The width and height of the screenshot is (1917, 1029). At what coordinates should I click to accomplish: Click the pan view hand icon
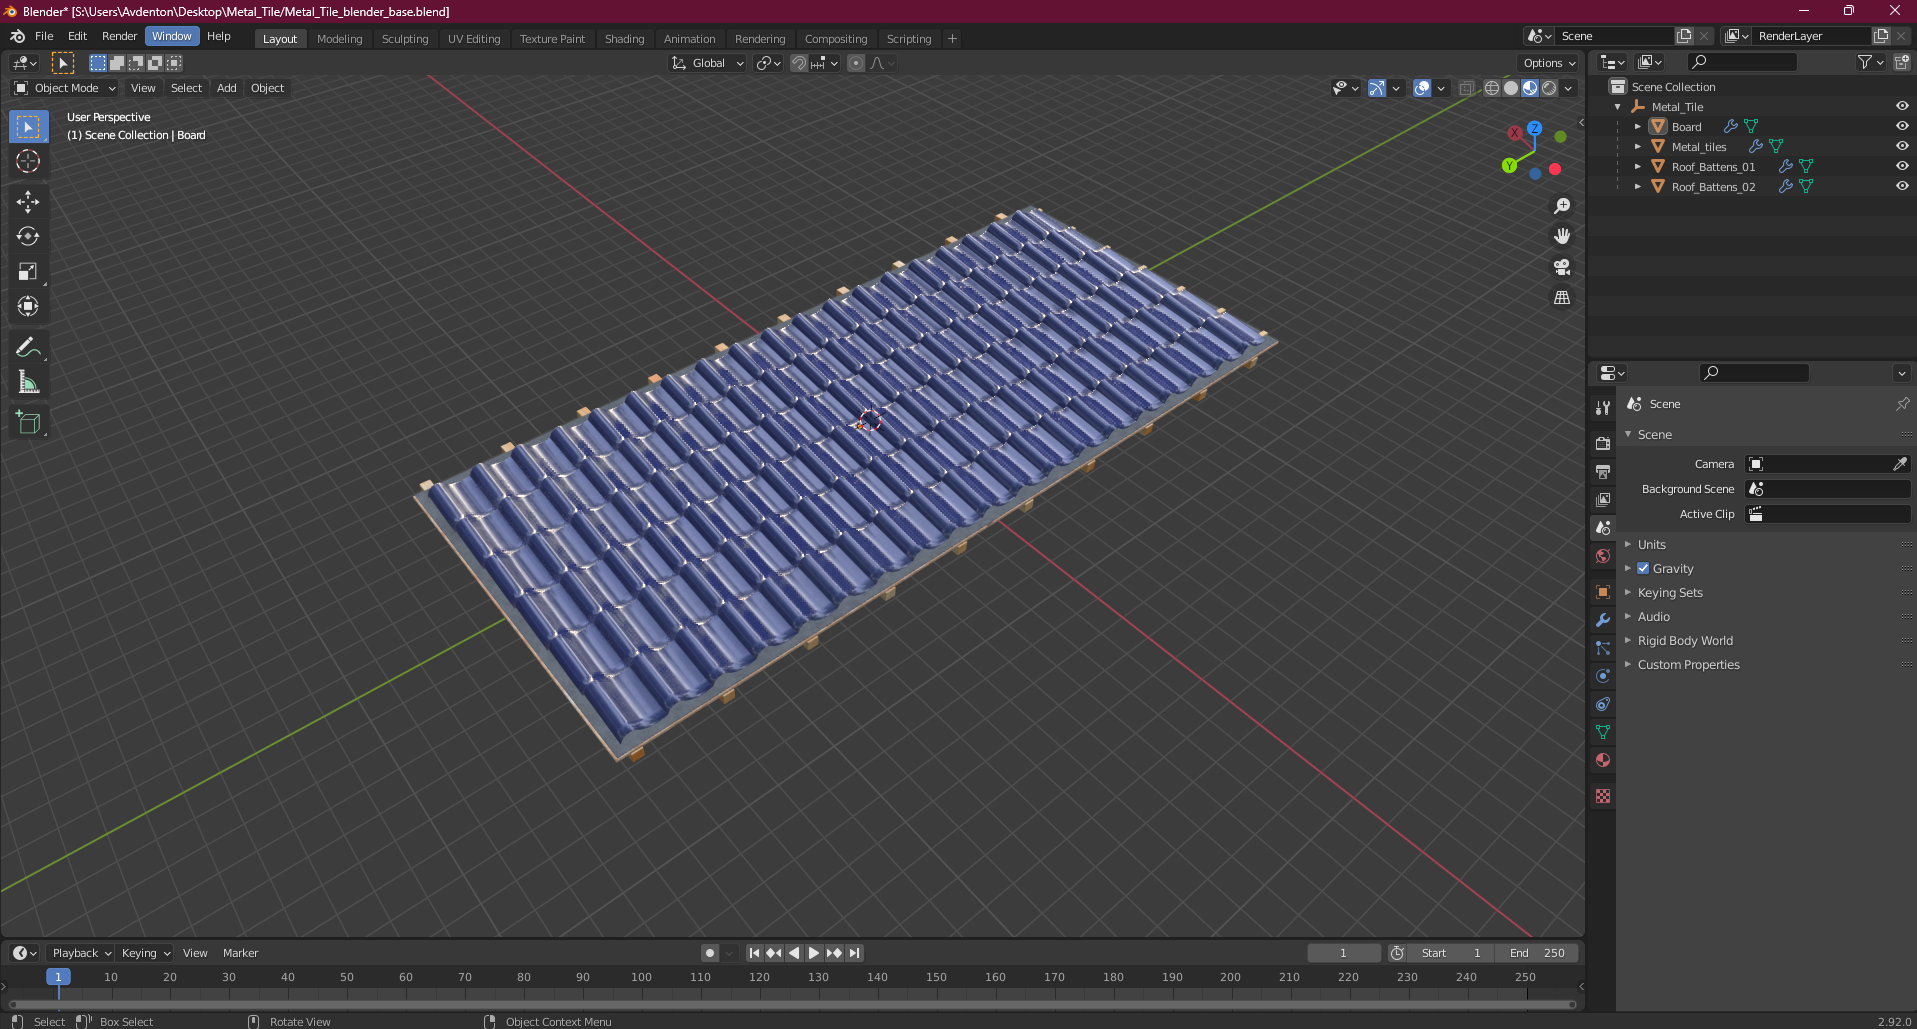click(x=1562, y=236)
